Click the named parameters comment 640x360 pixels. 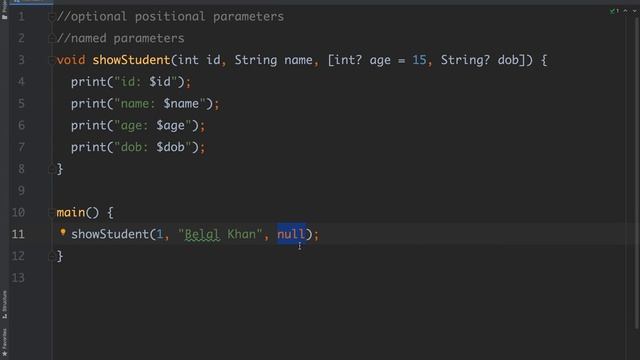point(120,38)
